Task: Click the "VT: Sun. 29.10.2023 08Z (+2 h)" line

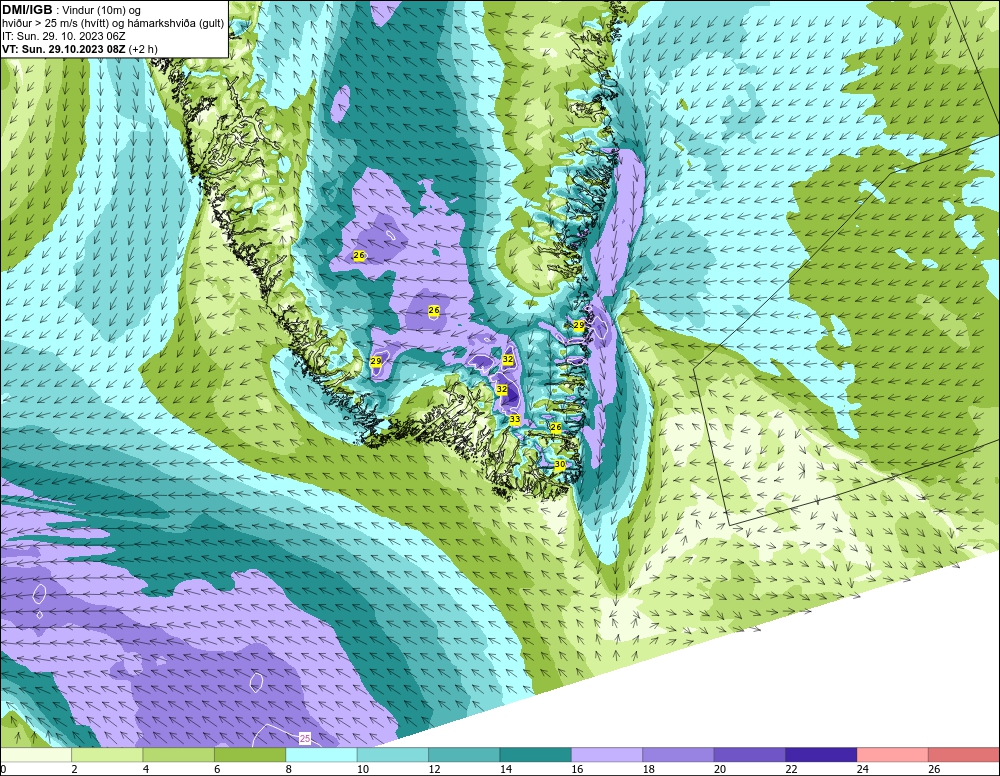Action: [80, 49]
